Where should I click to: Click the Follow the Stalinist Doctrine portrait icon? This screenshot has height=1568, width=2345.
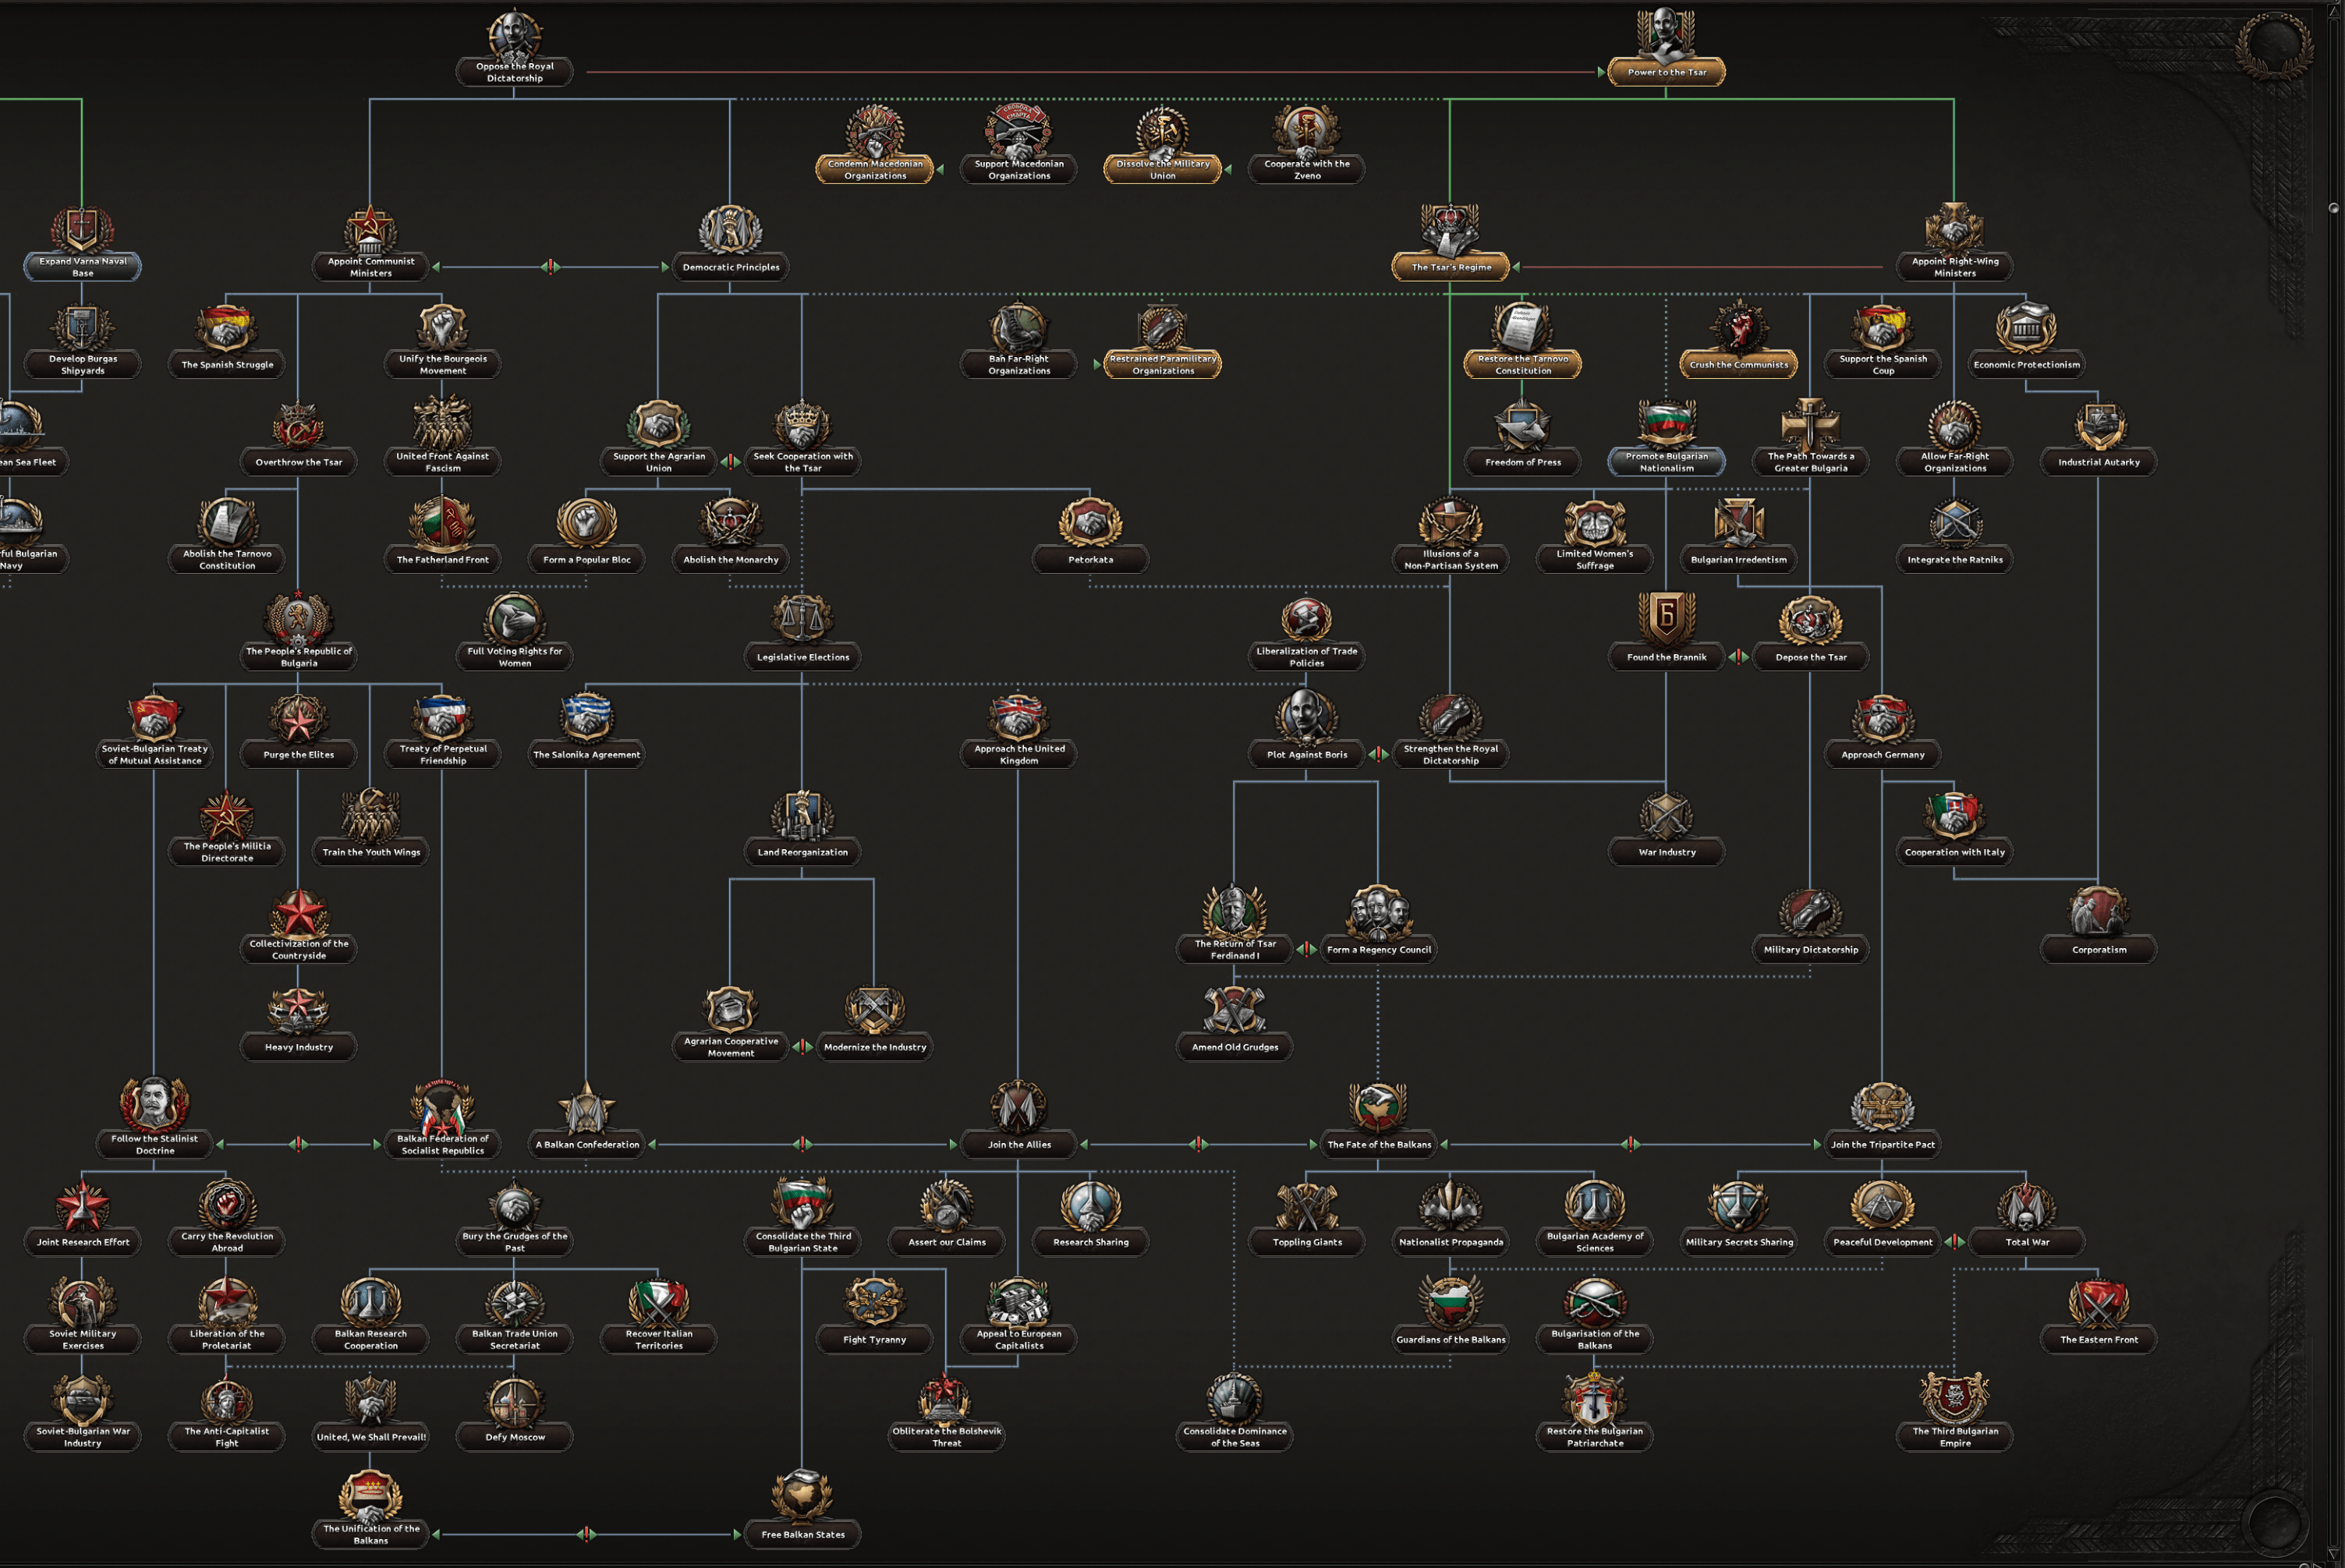[x=154, y=1104]
